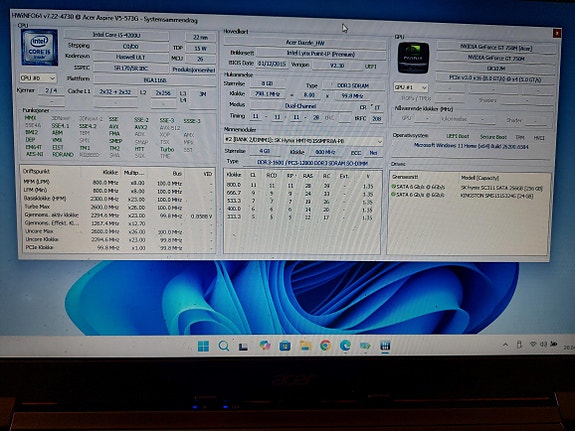This screenshot has height=431, width=575.
Task: Open Microsoft Store from the taskbar
Action: tap(285, 346)
